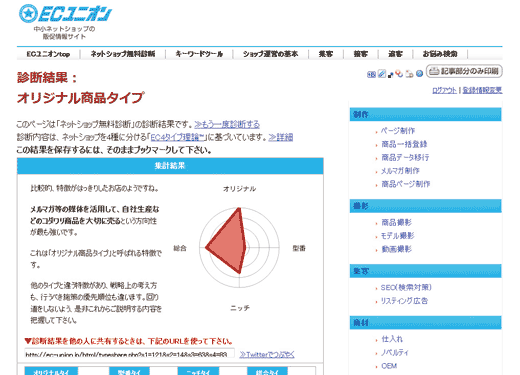Open 動画撮影 in the sidebar
The height and width of the screenshot is (375, 520).
coord(396,249)
